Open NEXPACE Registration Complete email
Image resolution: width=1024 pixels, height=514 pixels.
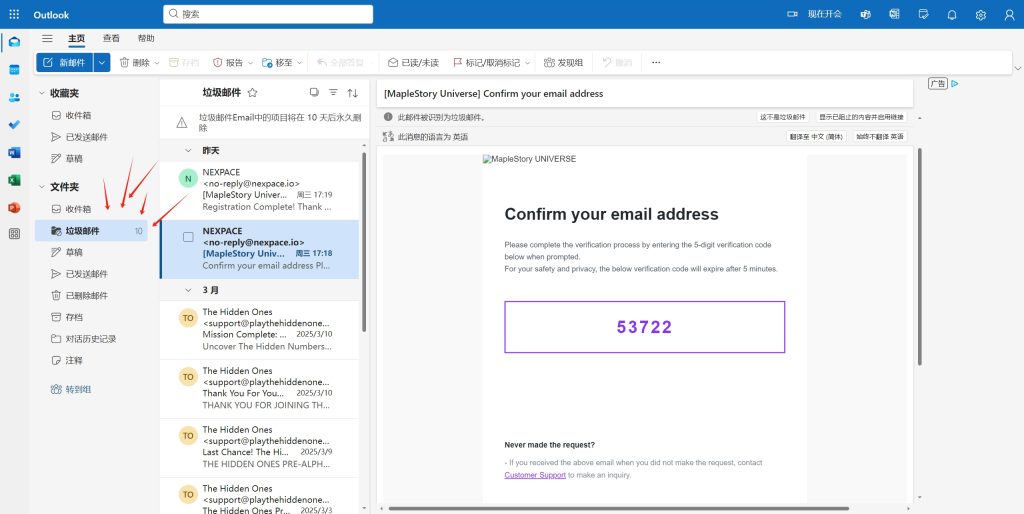[x=259, y=190]
